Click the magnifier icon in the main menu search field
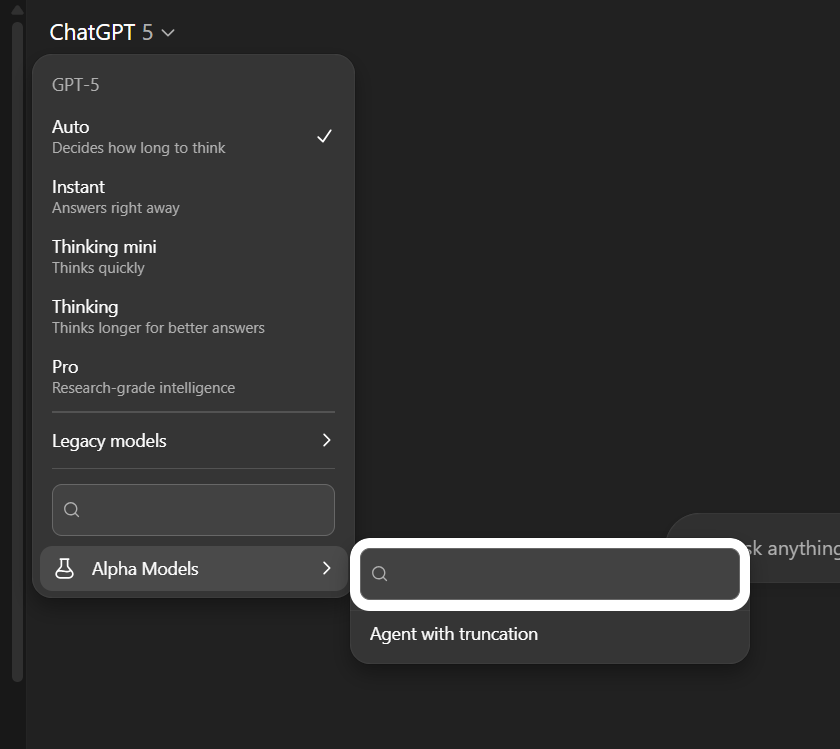Image resolution: width=840 pixels, height=749 pixels. [71, 510]
